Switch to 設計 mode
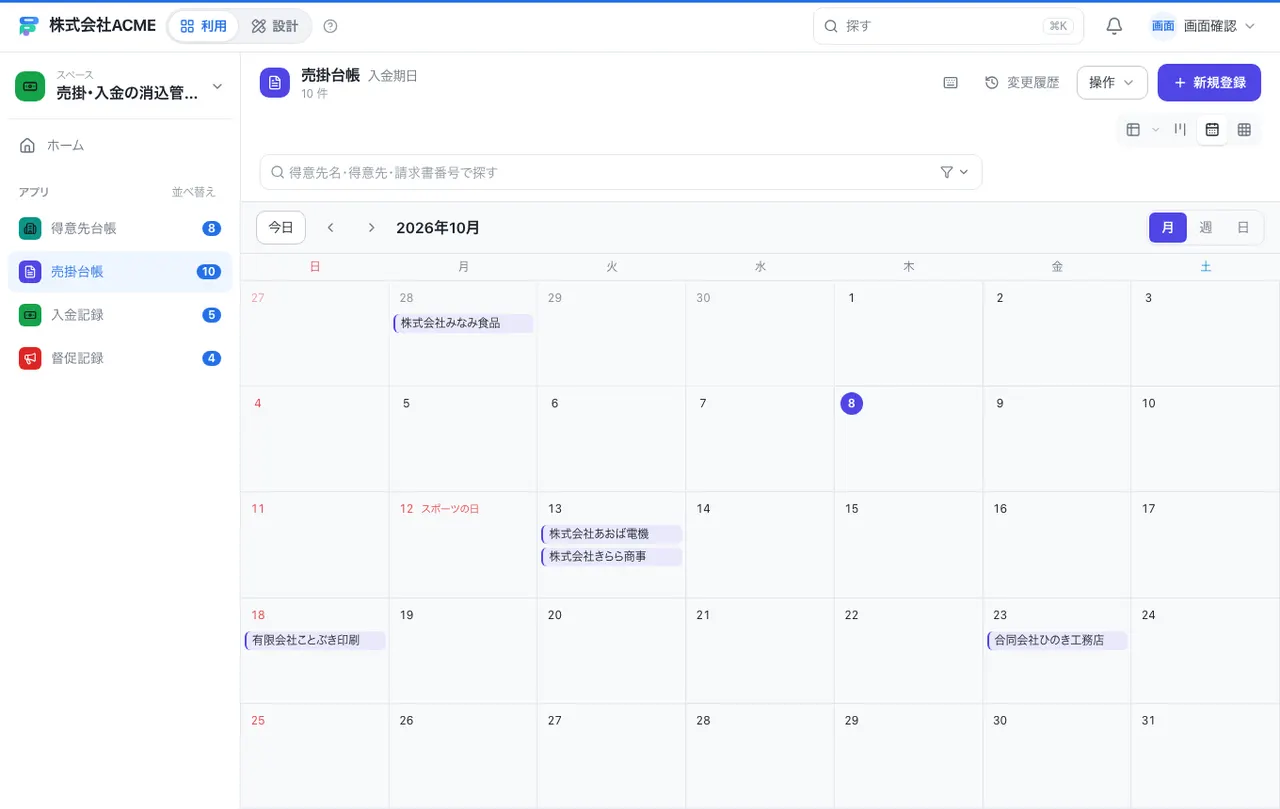This screenshot has width=1280, height=809. [275, 26]
